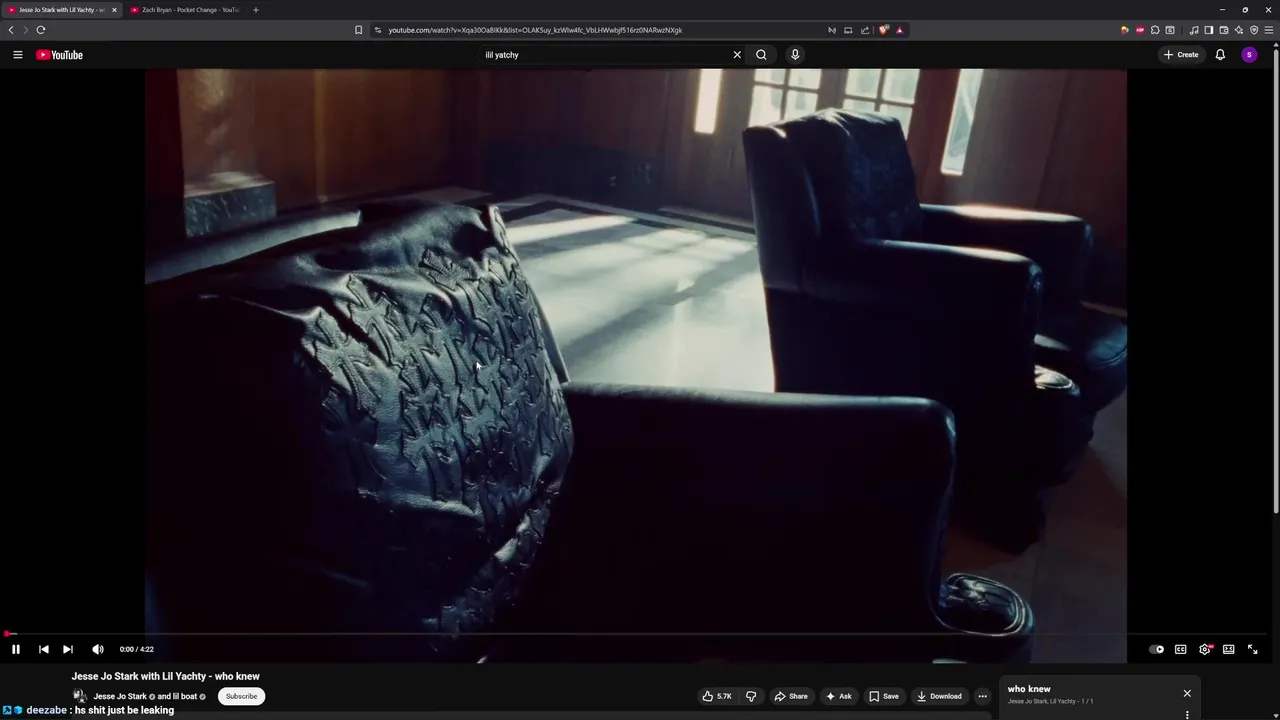Open the Leo AI sparkle icon
The width and height of the screenshot is (1280, 720).
point(1239,30)
